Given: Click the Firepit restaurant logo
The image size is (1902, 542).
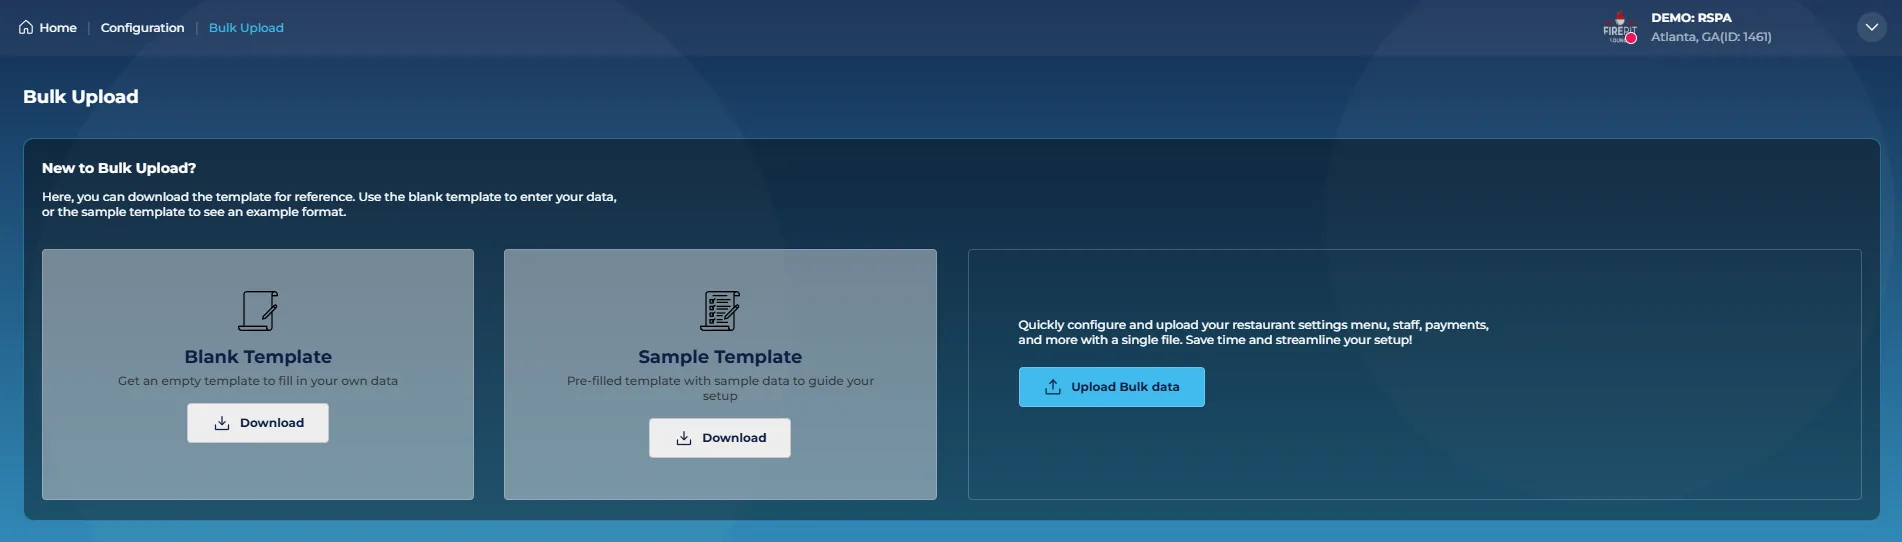Looking at the screenshot, I should tap(1620, 28).
